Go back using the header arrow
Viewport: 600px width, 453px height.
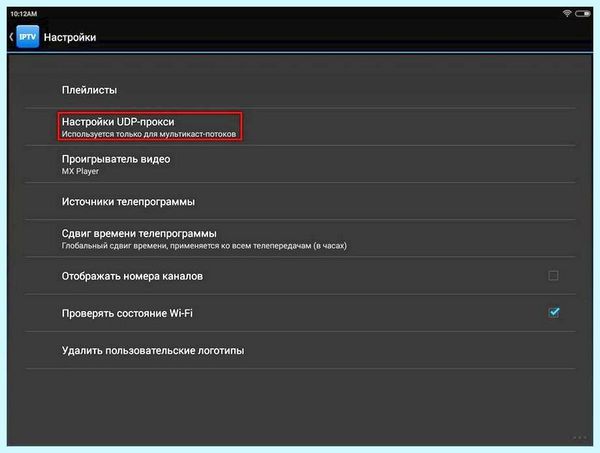click(11, 37)
